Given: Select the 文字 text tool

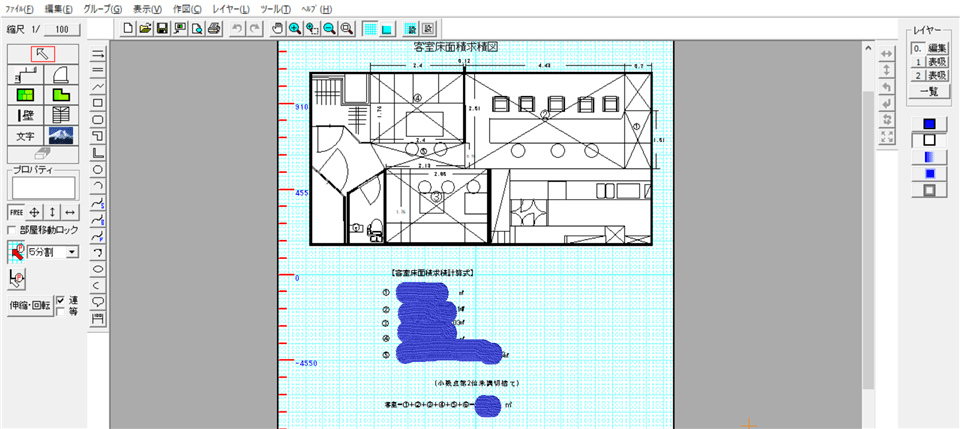Looking at the screenshot, I should point(25,135).
